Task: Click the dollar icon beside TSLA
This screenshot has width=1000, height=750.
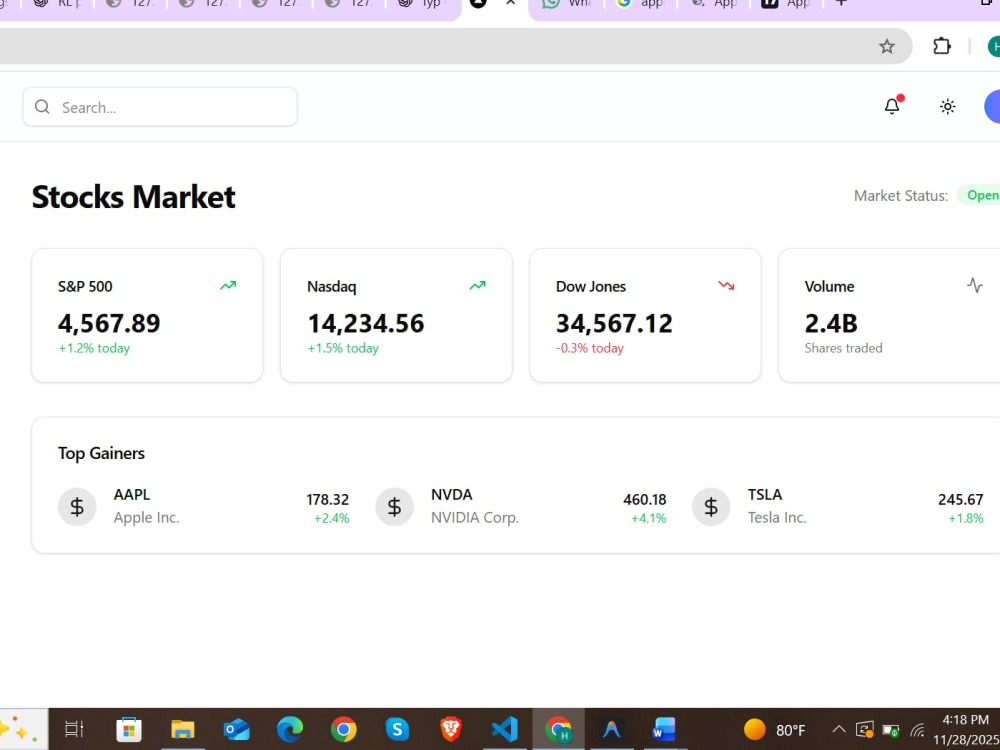Action: tap(711, 506)
